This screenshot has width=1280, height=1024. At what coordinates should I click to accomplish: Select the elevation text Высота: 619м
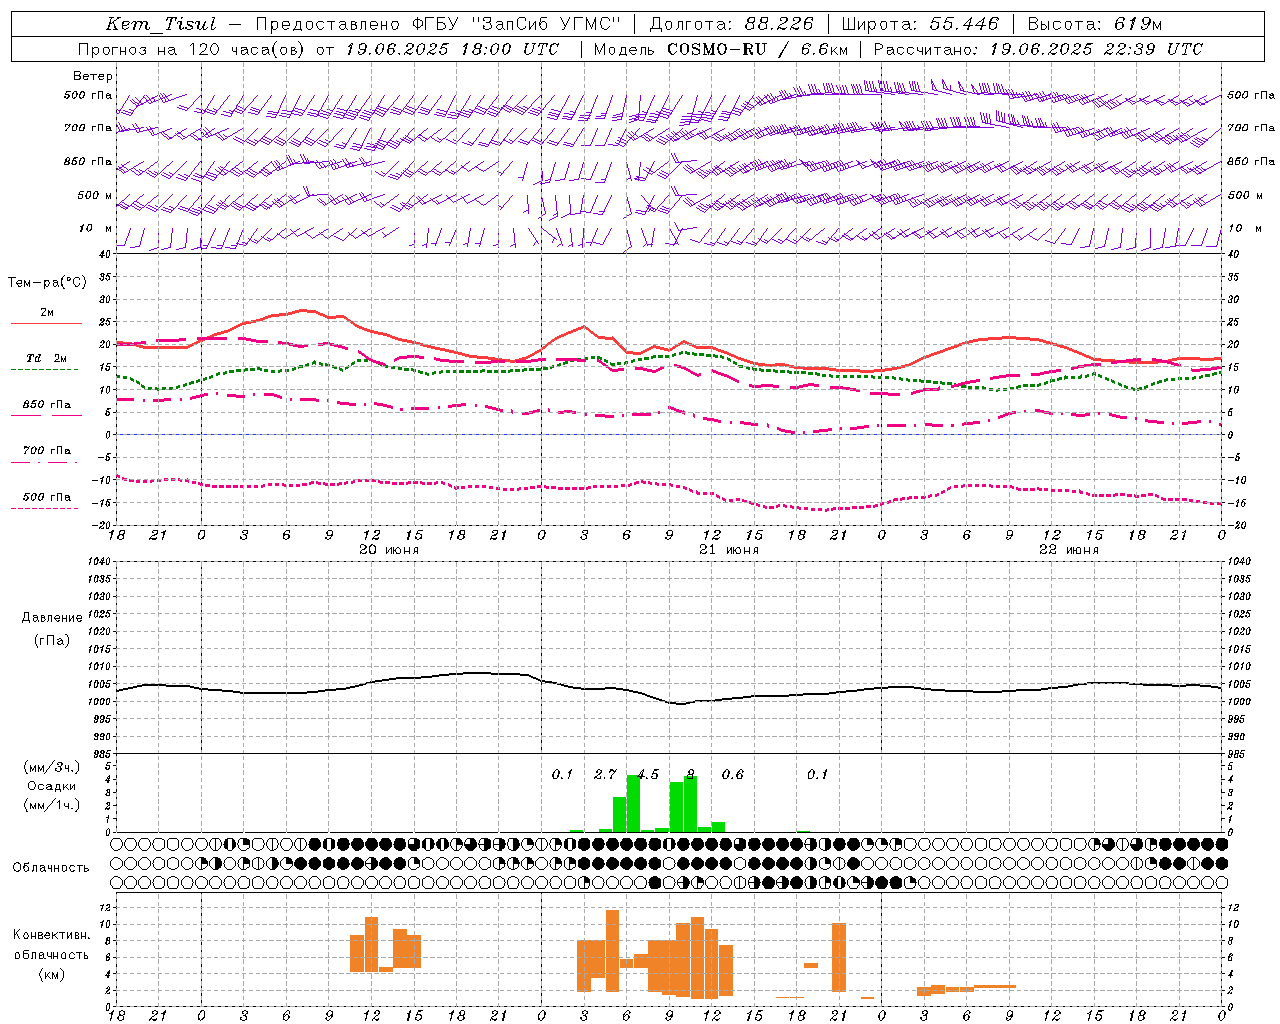pos(1095,24)
